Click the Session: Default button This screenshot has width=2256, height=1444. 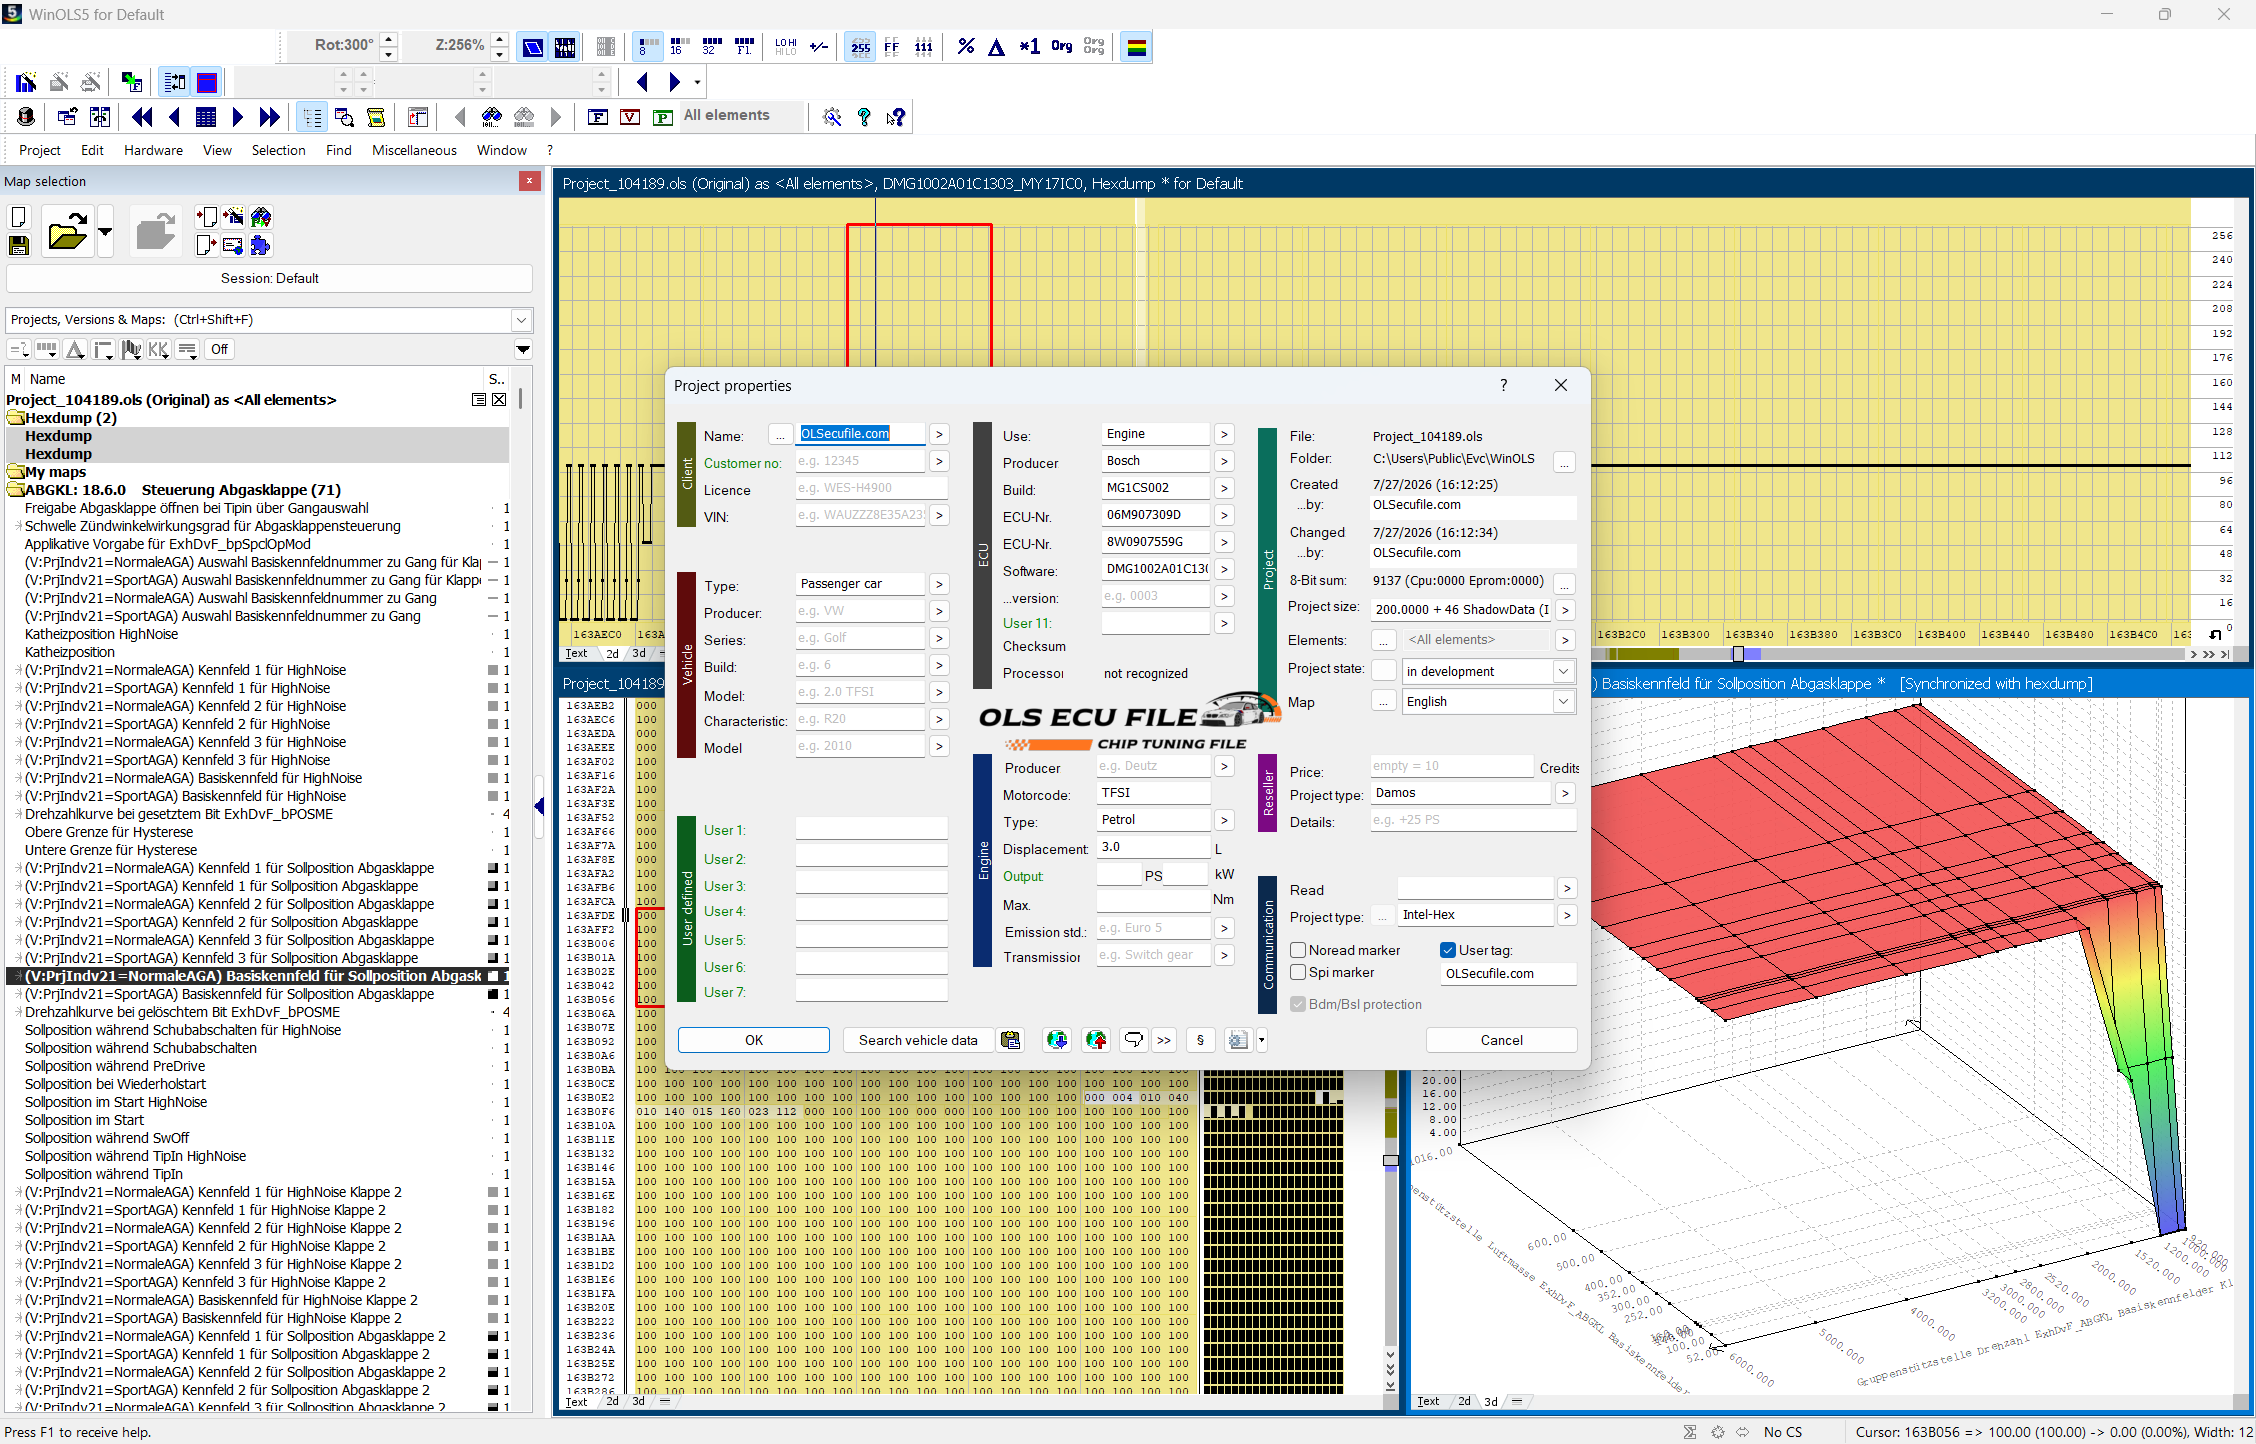pyautogui.click(x=269, y=278)
